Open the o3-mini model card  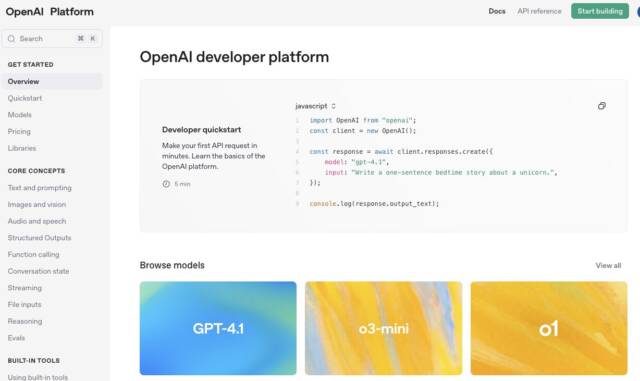point(383,328)
